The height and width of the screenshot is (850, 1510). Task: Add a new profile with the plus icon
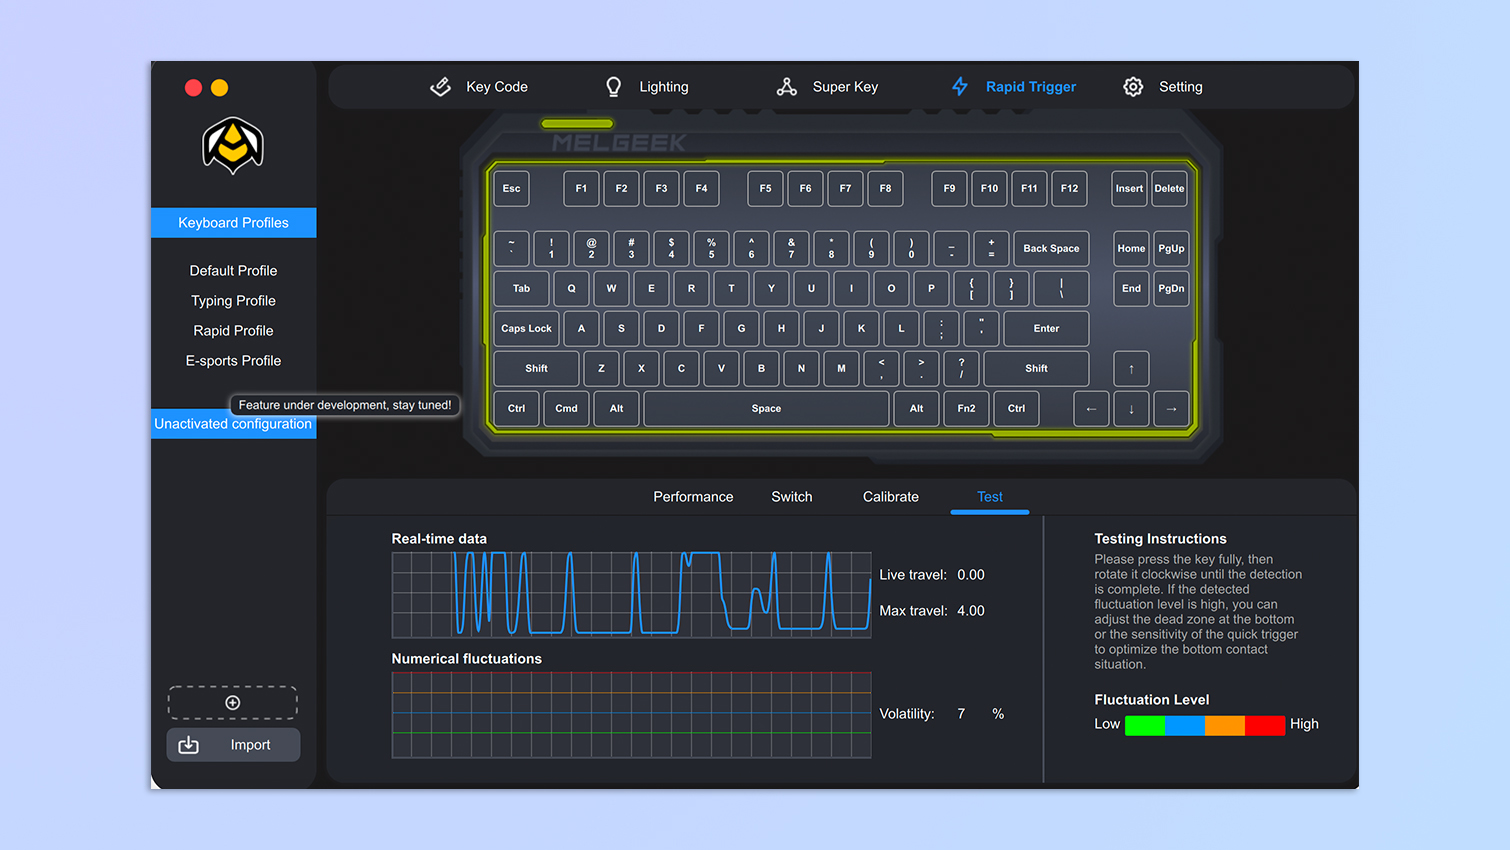coord(233,703)
